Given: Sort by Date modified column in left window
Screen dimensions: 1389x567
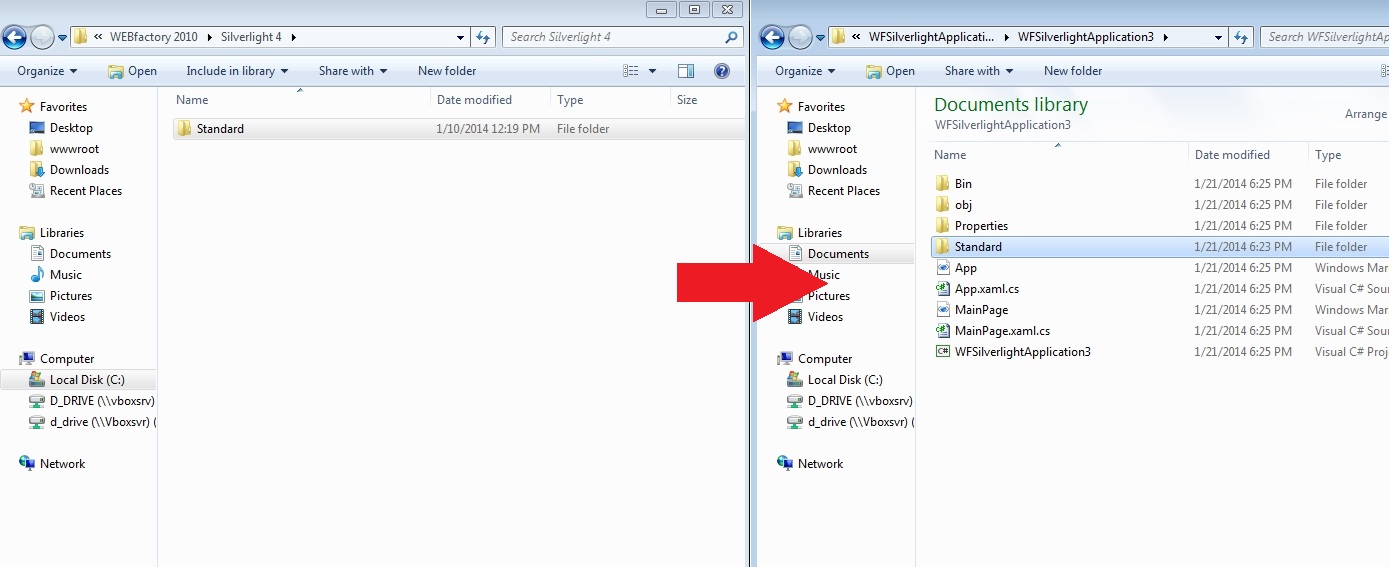Looking at the screenshot, I should [474, 100].
